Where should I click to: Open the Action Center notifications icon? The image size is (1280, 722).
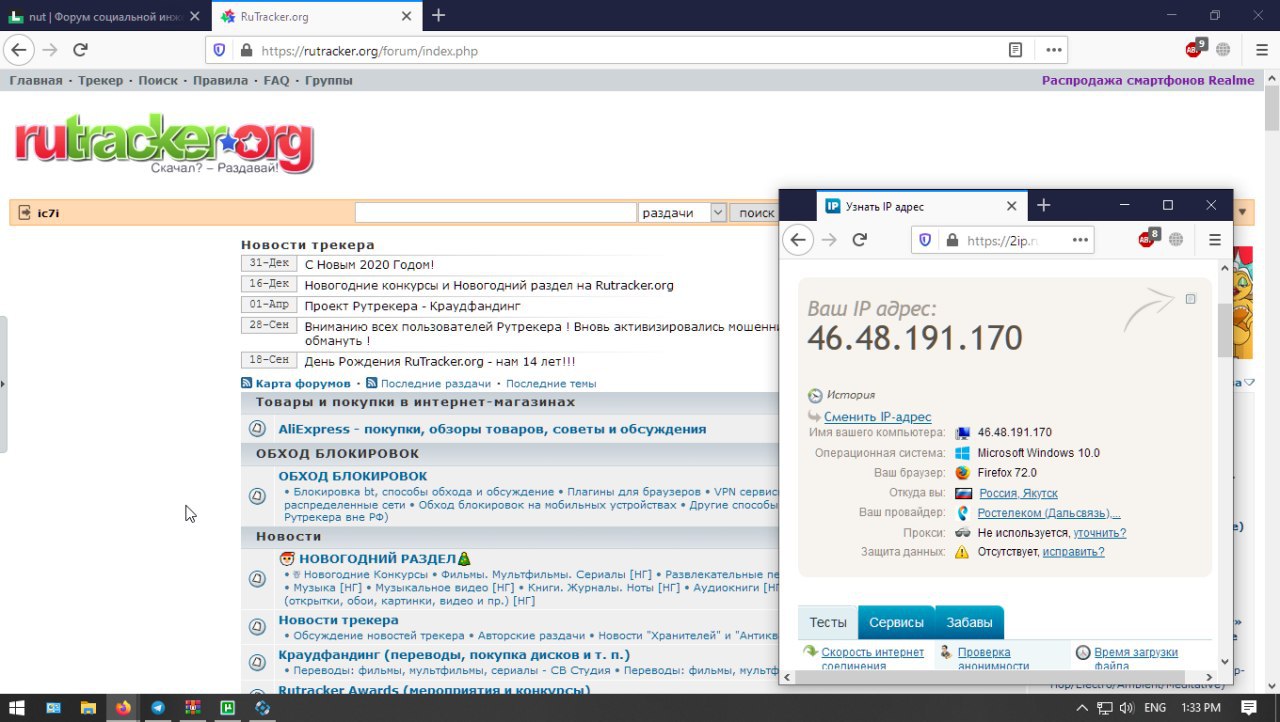pyautogui.click(x=1250, y=707)
